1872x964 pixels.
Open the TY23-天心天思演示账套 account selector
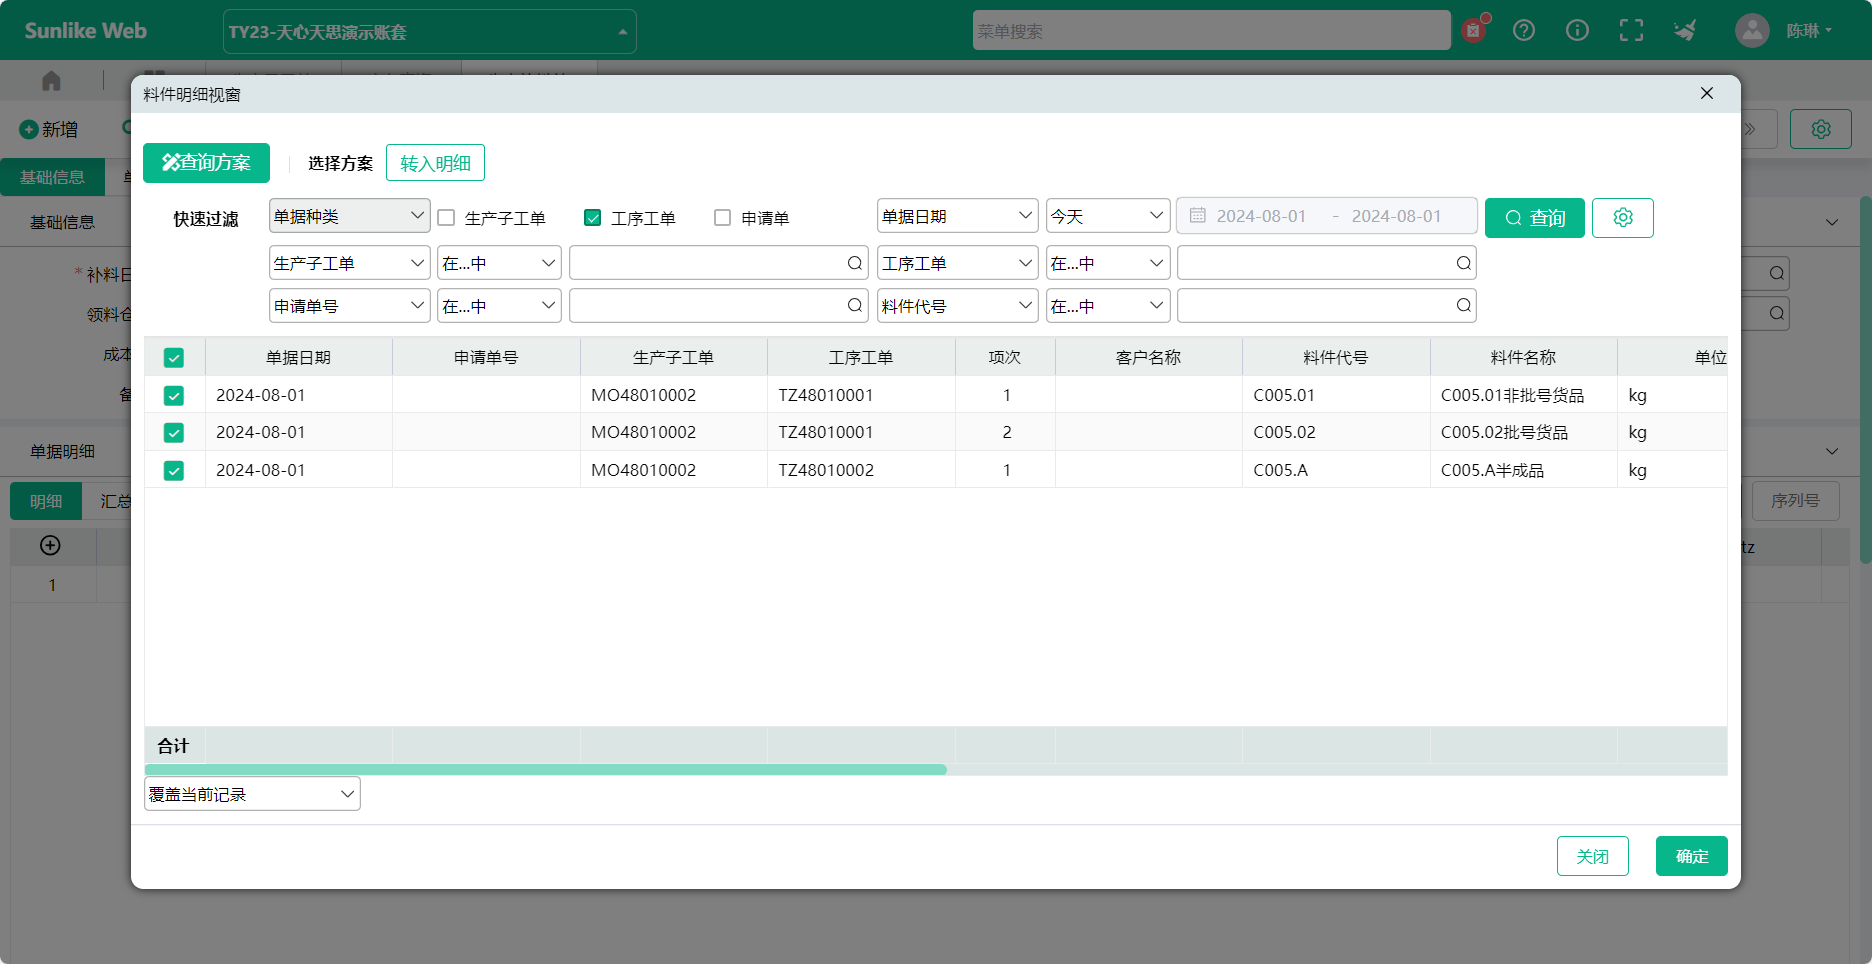429,31
